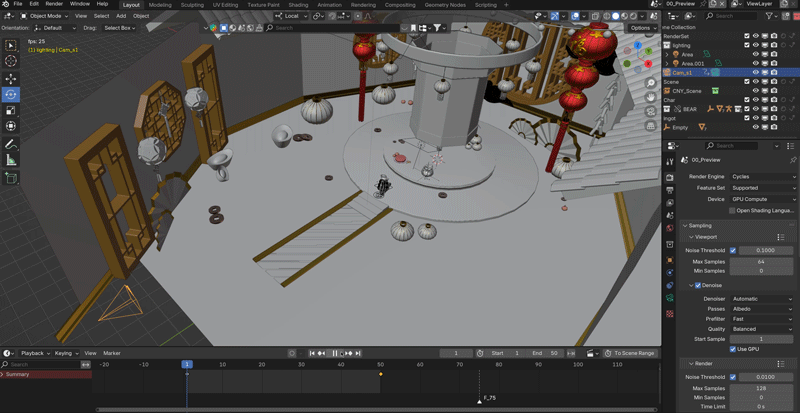800x413 pixels.
Task: Jump to the timeline's first frame
Action: click(x=312, y=353)
